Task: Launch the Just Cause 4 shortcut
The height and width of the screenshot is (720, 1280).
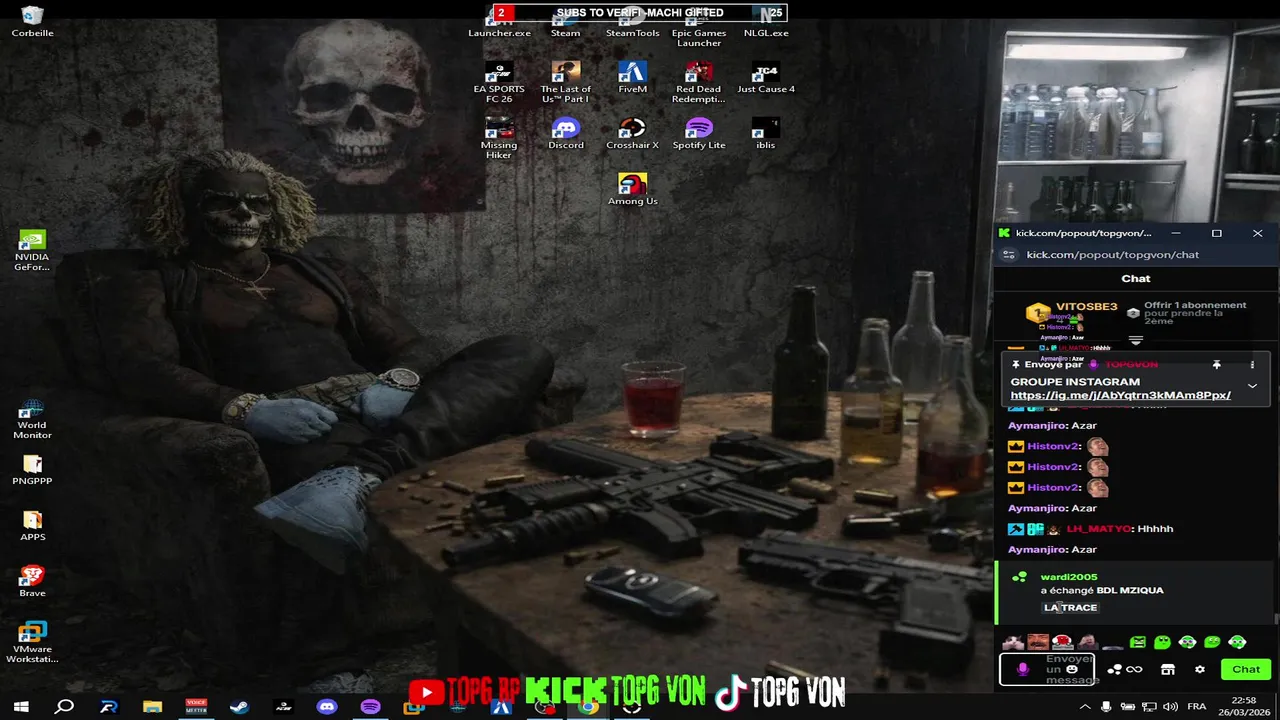Action: [x=766, y=77]
